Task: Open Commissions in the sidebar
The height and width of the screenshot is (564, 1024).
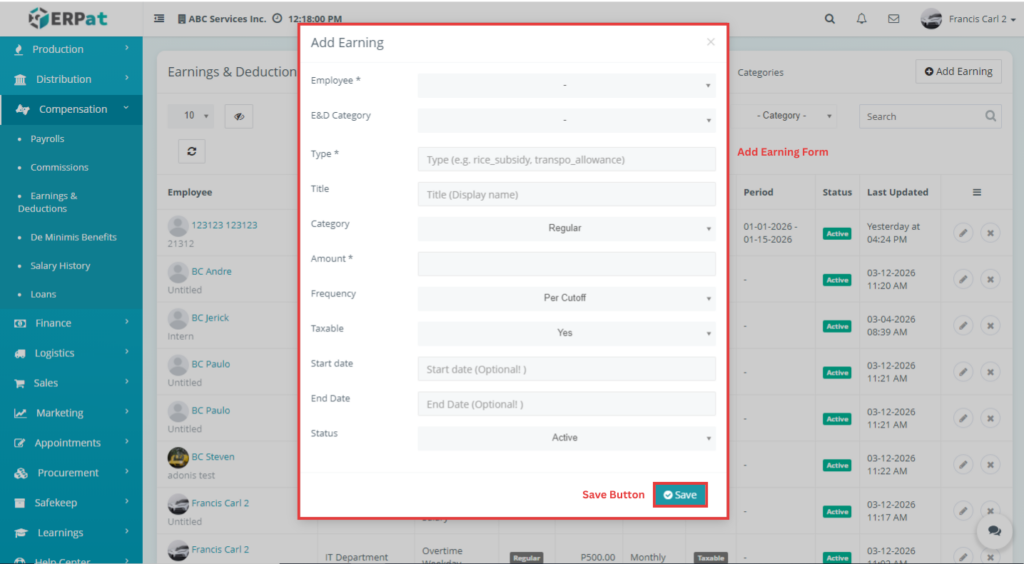Action: point(59,168)
